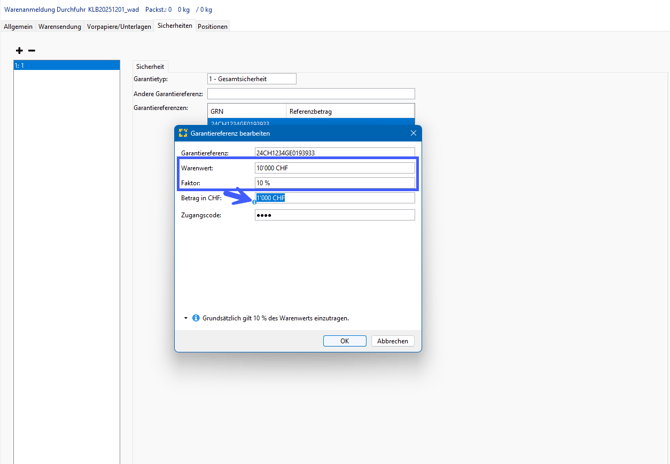Open the Garantietyp dropdown
This screenshot has height=464, width=670.
click(251, 78)
